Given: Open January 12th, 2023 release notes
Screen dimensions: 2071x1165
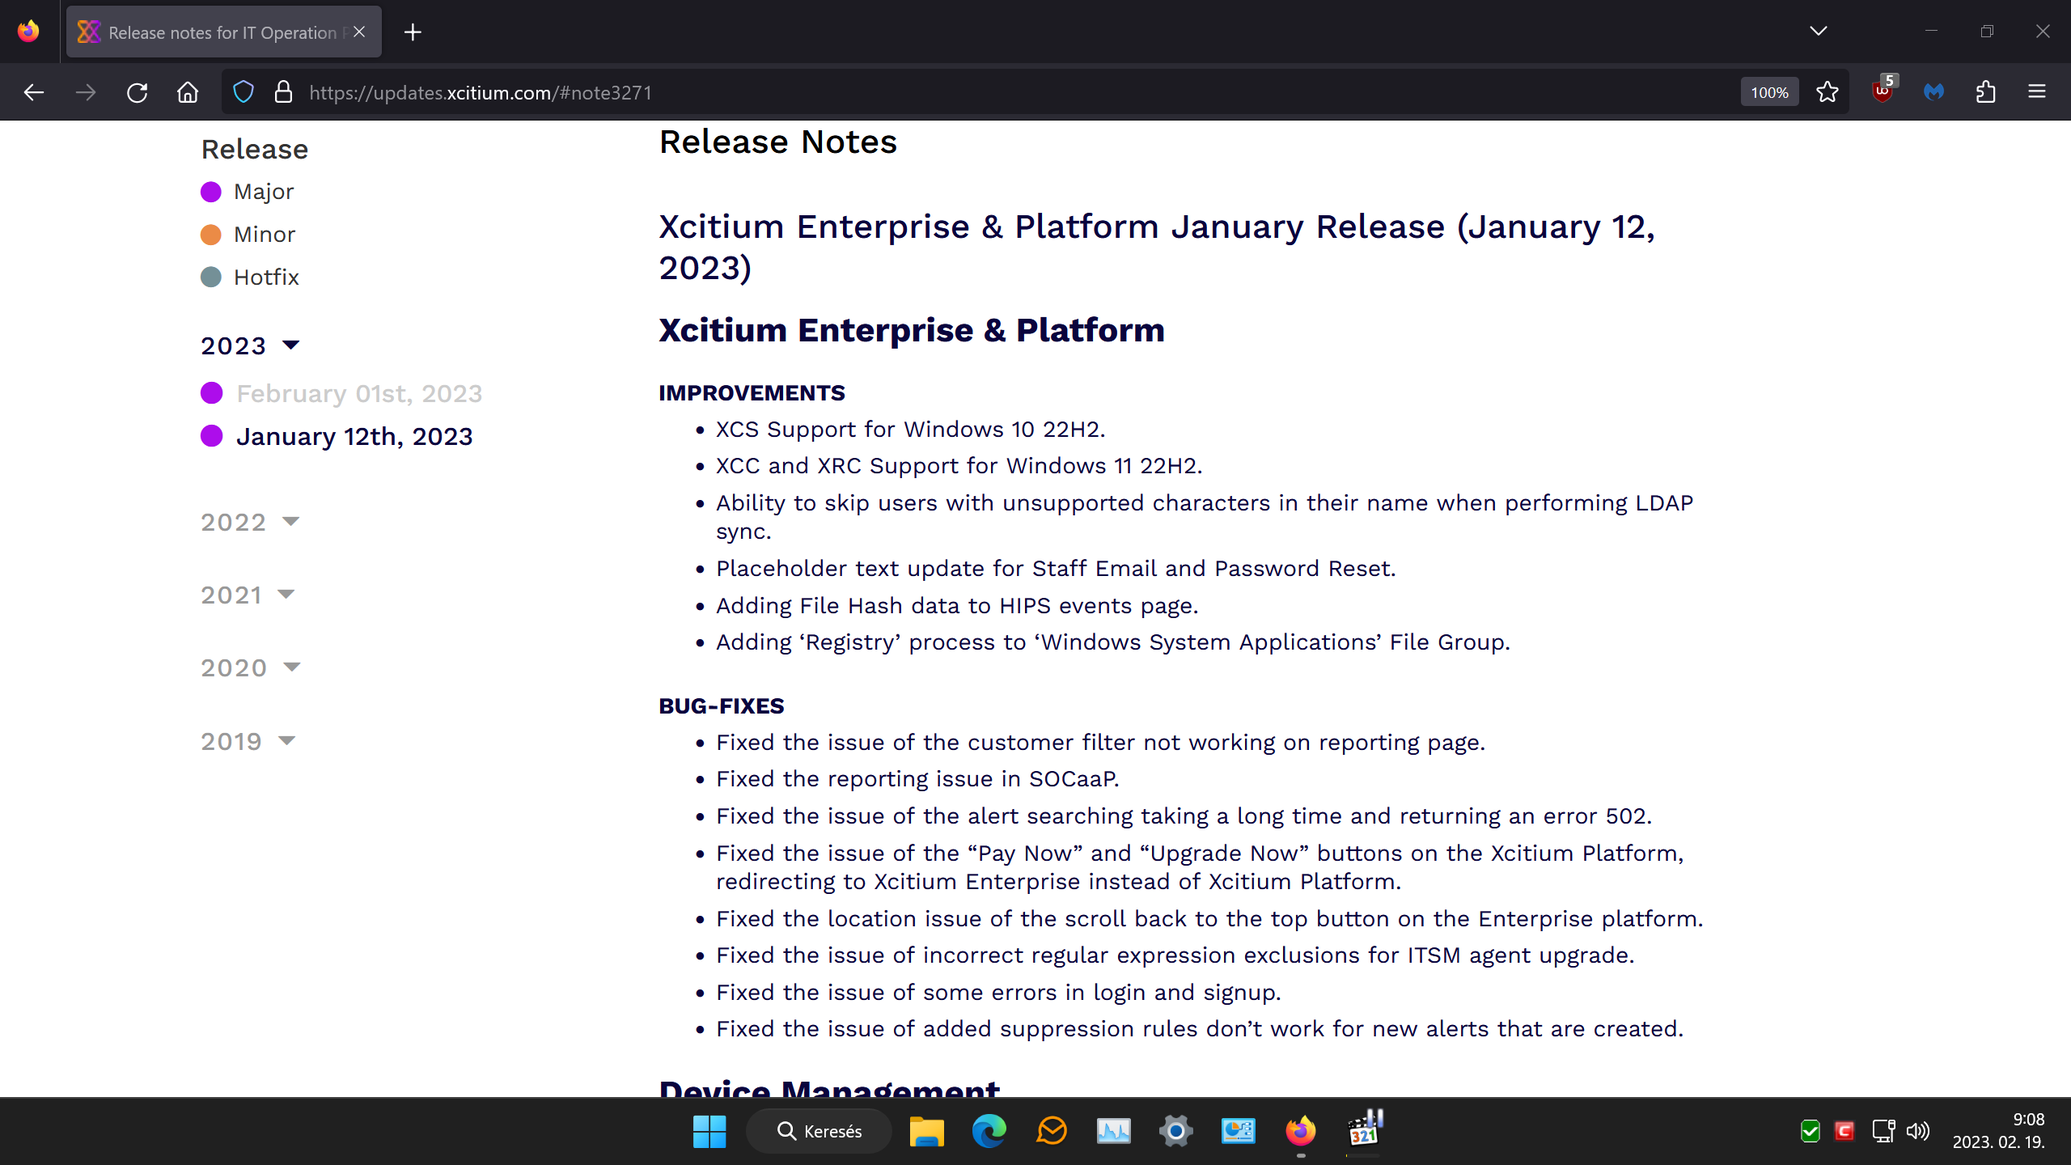Looking at the screenshot, I should (x=354, y=436).
